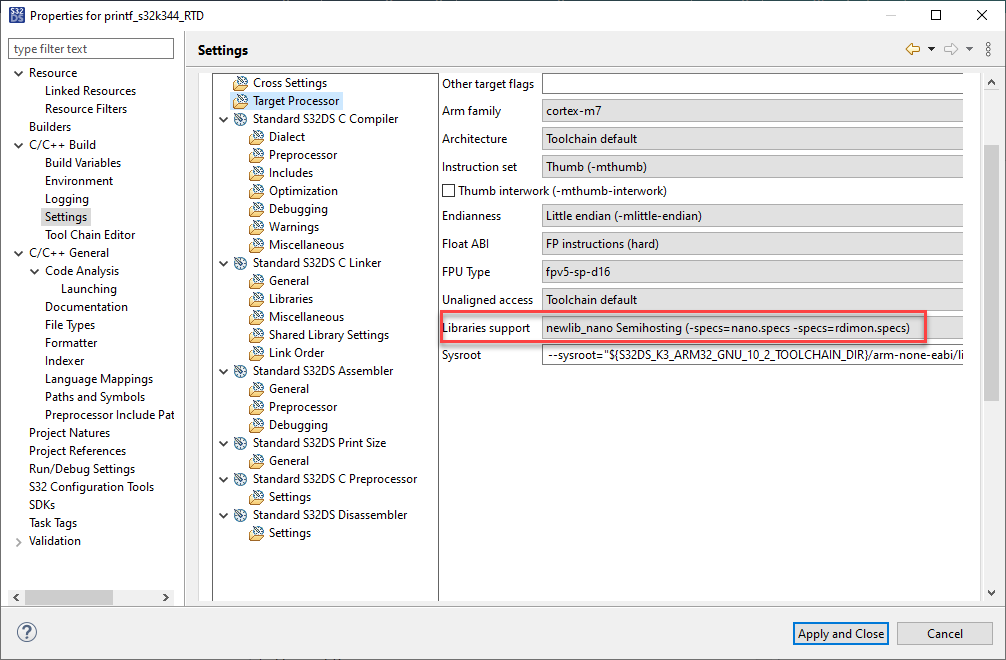Click the Cancel button

944,634
